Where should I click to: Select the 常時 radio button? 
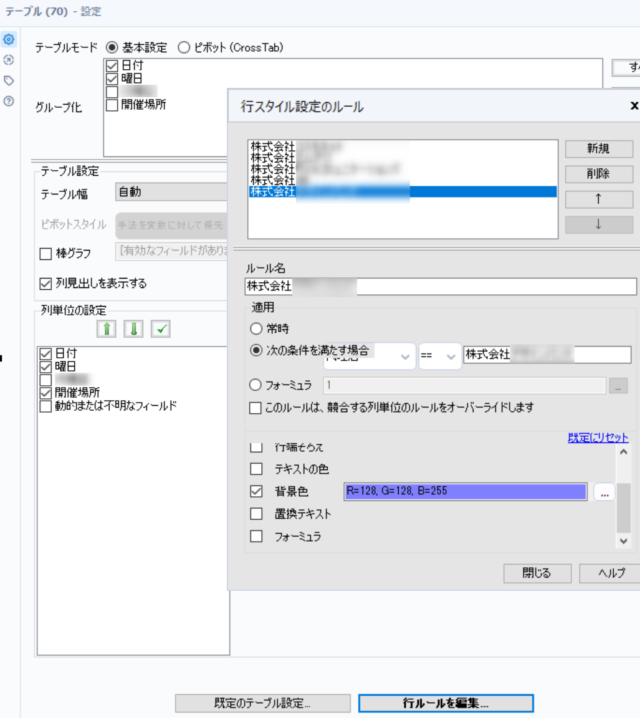[257, 328]
